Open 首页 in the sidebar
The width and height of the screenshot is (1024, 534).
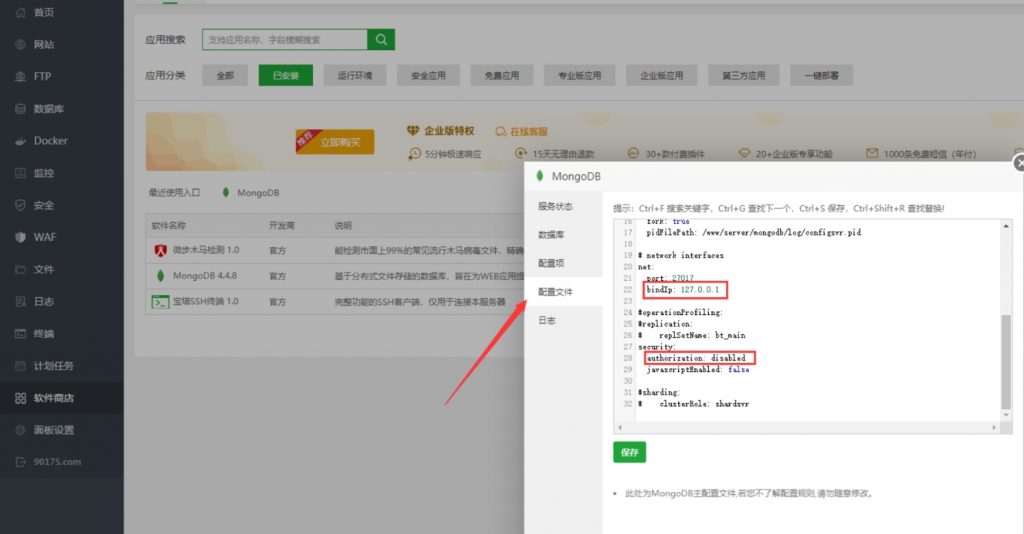click(x=44, y=12)
